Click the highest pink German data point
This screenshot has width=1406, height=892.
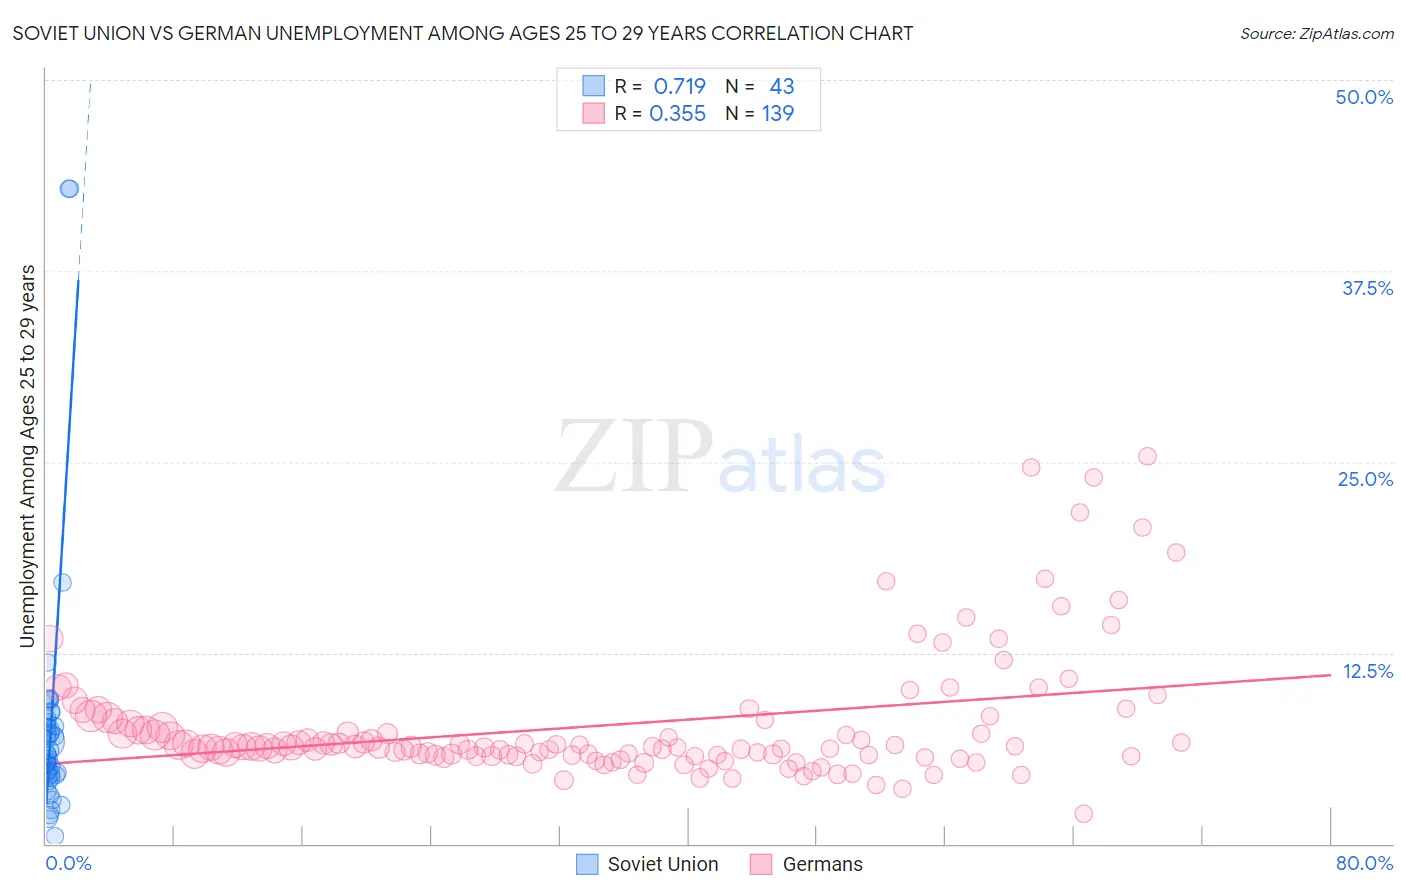click(1147, 456)
